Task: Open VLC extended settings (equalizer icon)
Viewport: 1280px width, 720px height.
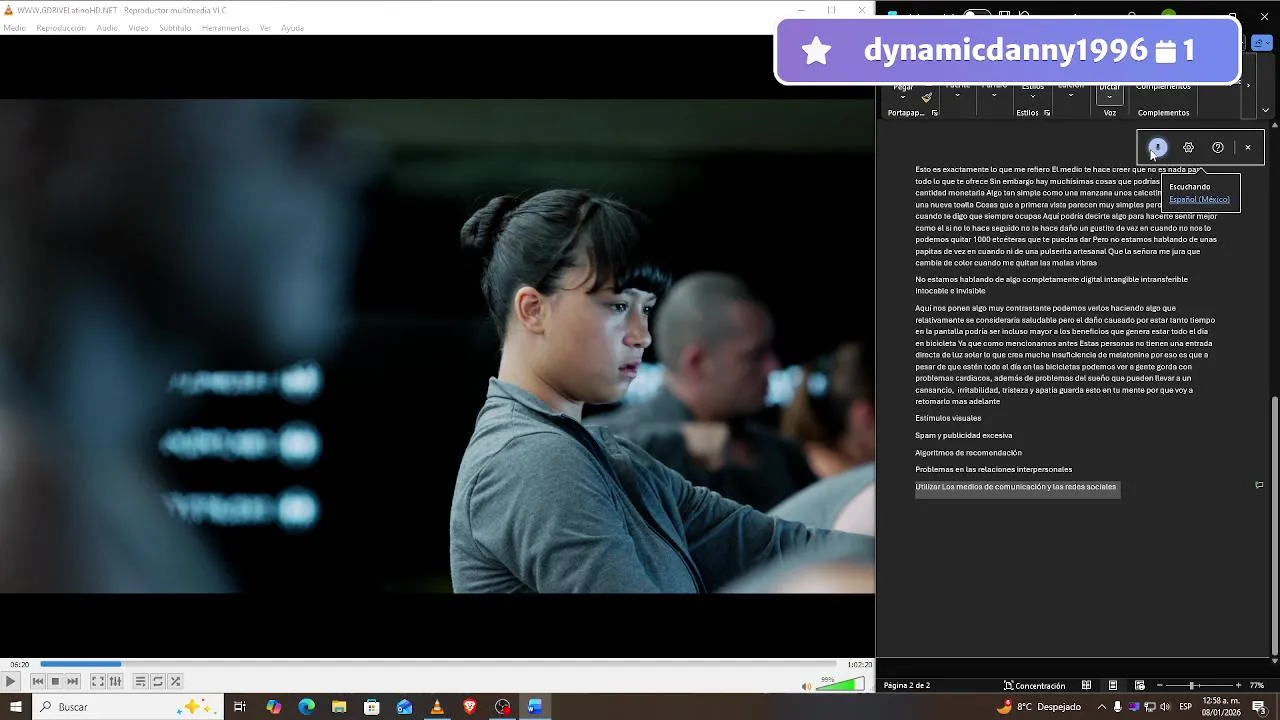Action: click(x=115, y=681)
